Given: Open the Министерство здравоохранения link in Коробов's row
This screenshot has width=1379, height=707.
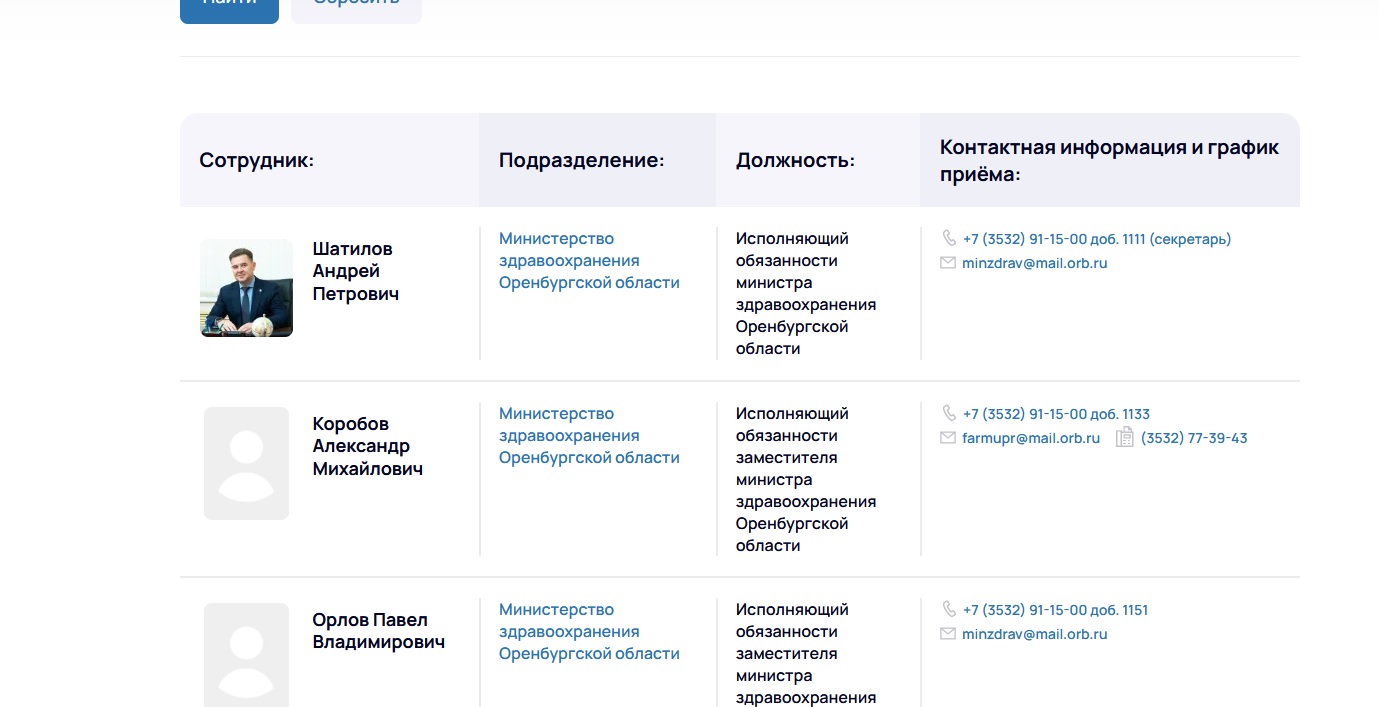Looking at the screenshot, I should pos(588,436).
